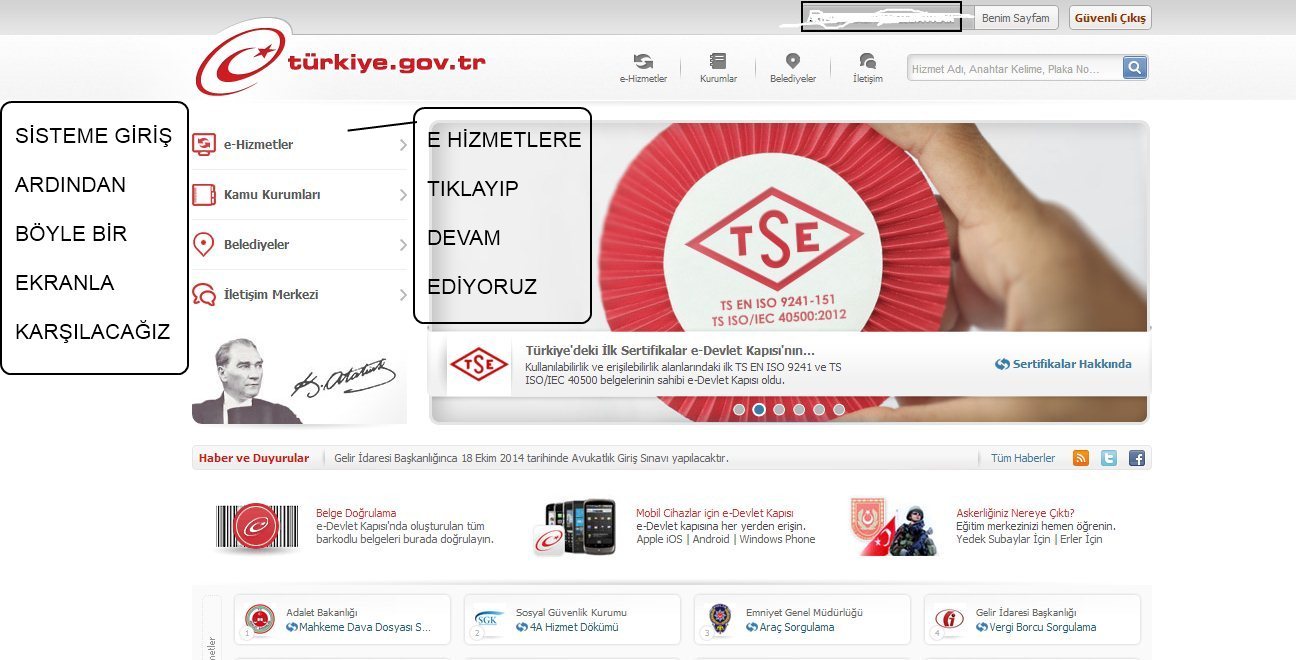Select the first carousel slide dot
This screenshot has width=1296, height=660.
tap(739, 409)
